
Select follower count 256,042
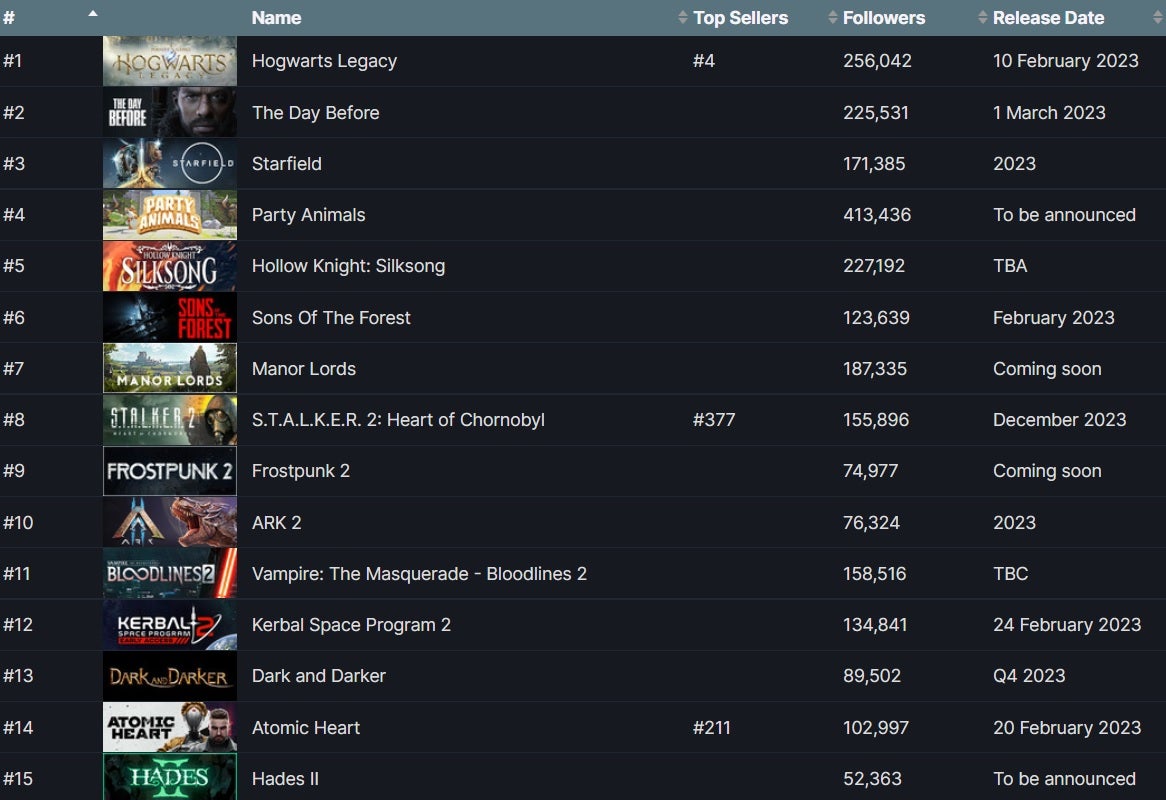click(x=877, y=61)
